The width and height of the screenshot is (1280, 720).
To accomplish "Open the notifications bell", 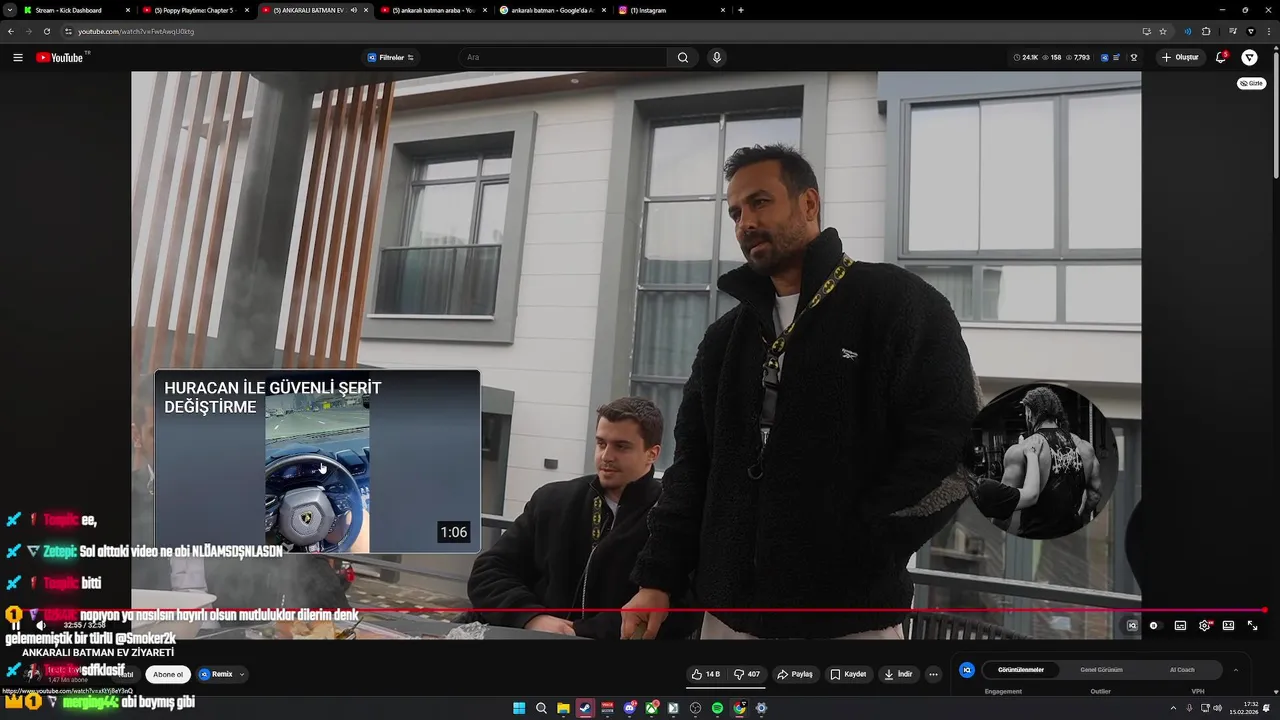I will pos(1221,57).
